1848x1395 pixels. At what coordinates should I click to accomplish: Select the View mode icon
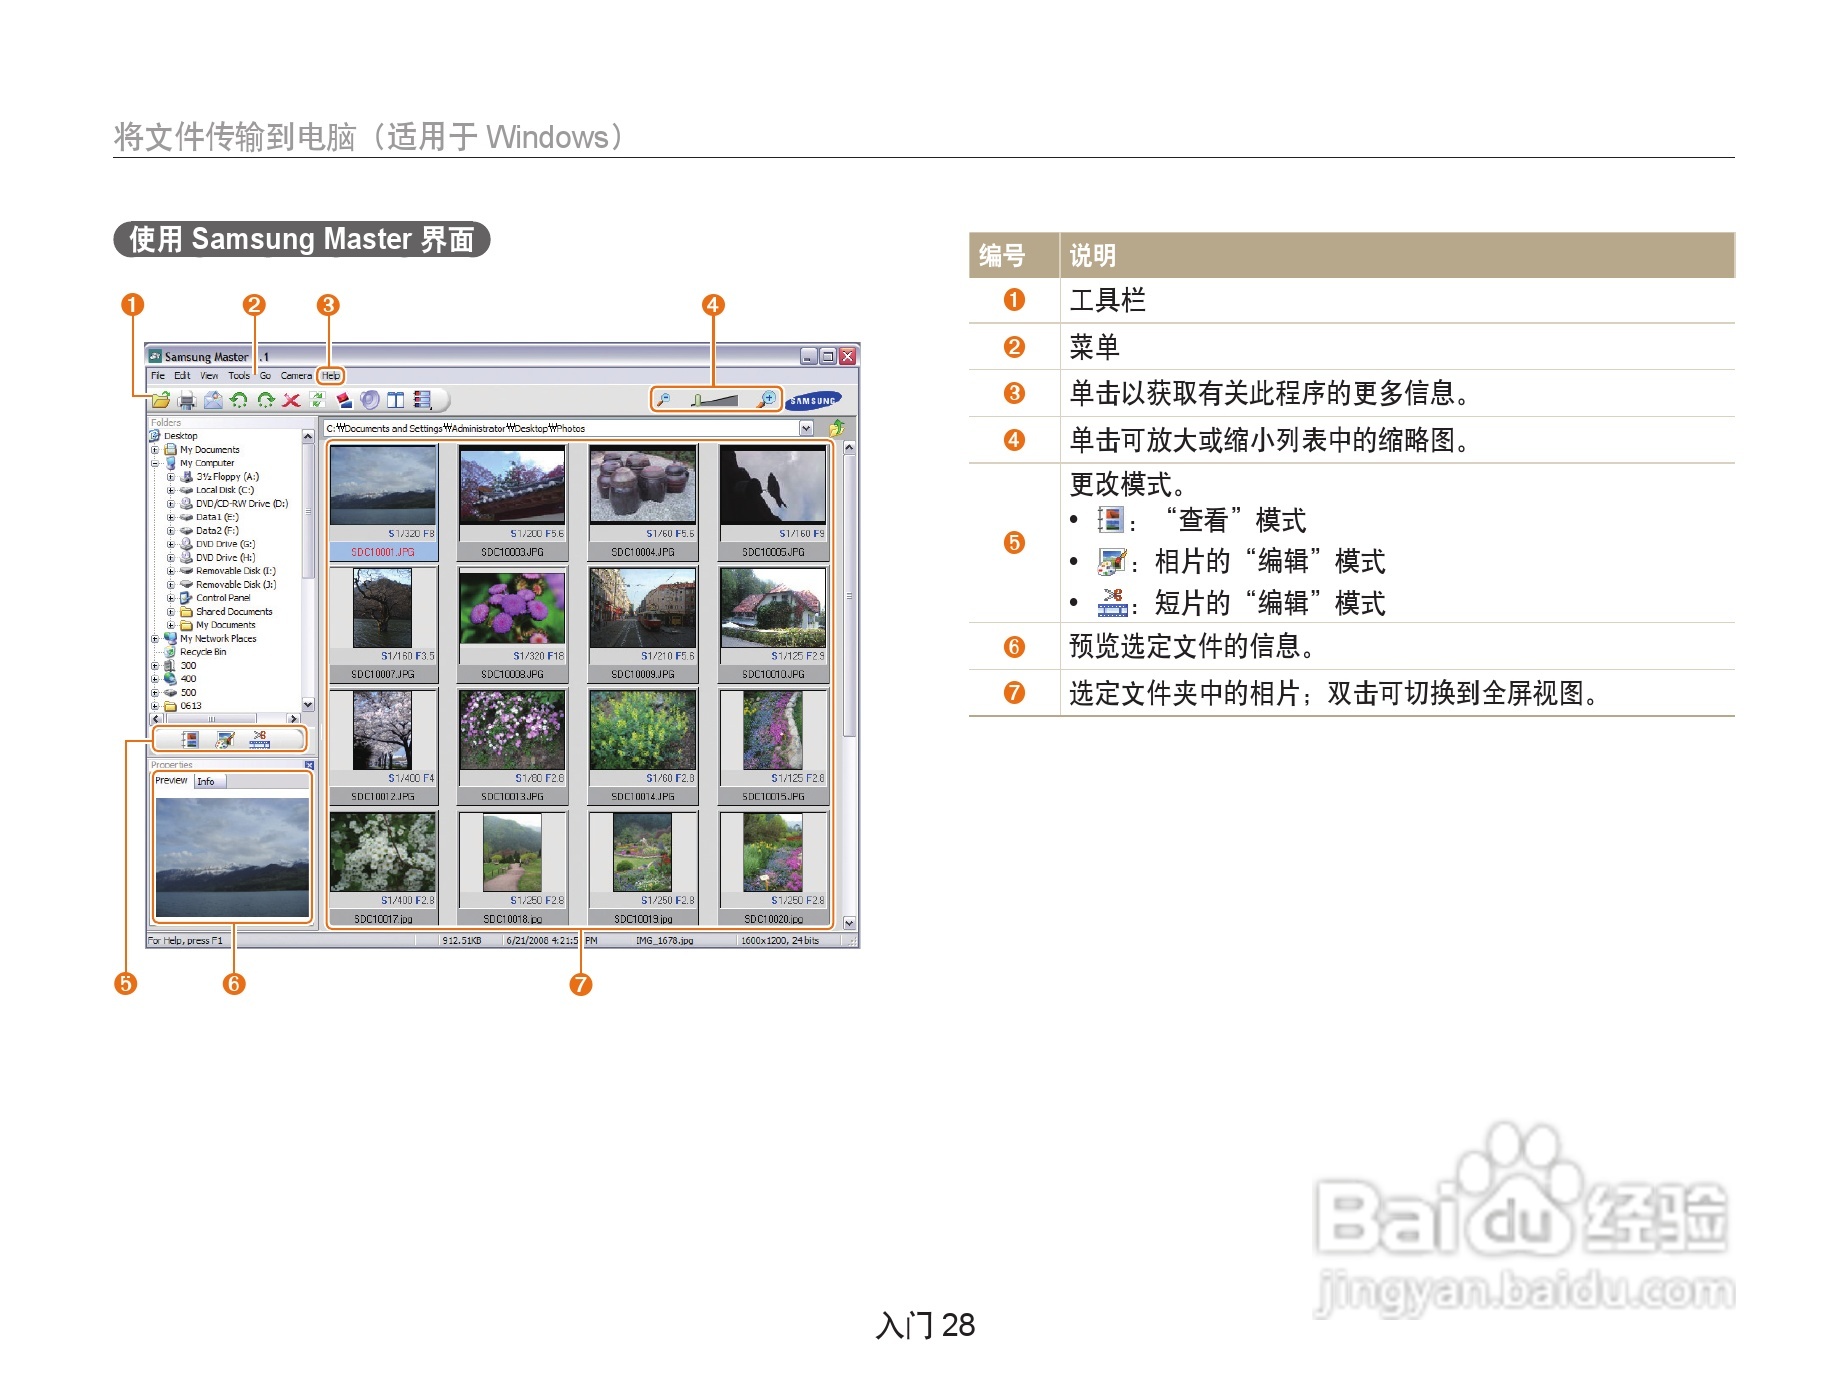coord(191,739)
